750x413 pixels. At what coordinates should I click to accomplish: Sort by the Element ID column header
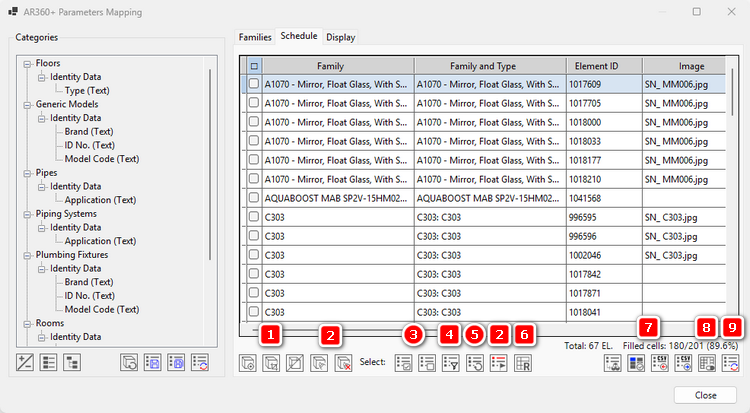(604, 66)
